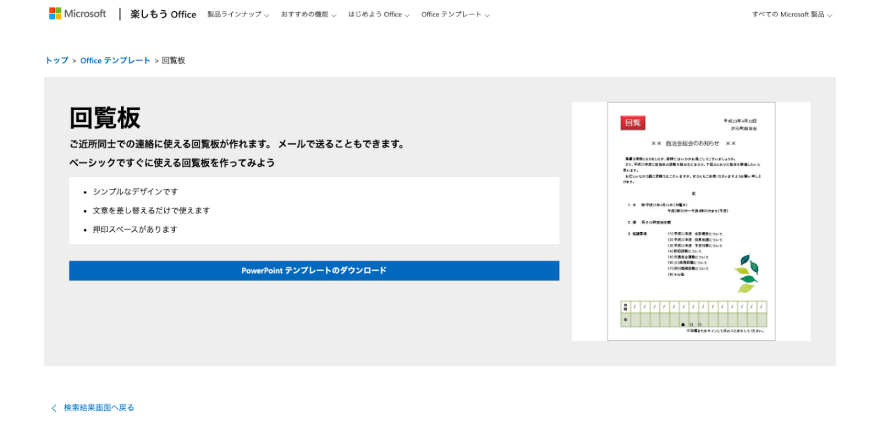Open the 回覧板 template preview image

[x=691, y=221]
